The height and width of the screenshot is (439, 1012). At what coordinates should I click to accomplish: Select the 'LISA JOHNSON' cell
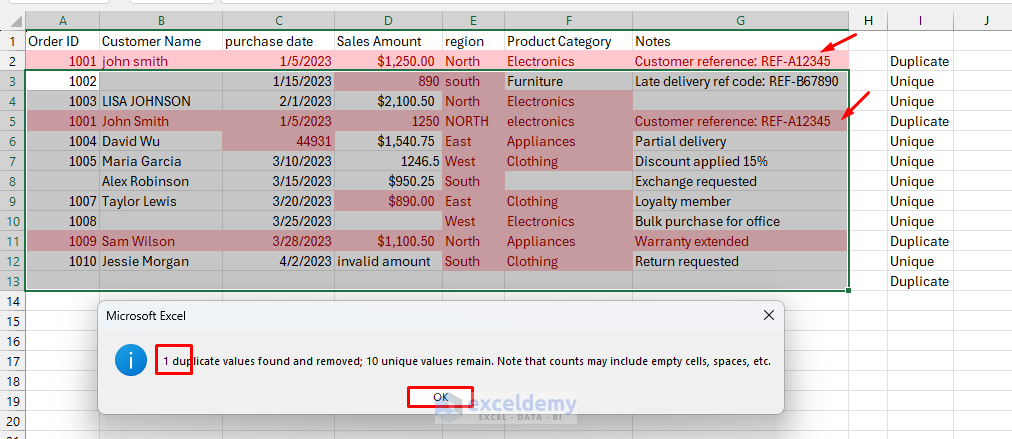[161, 101]
